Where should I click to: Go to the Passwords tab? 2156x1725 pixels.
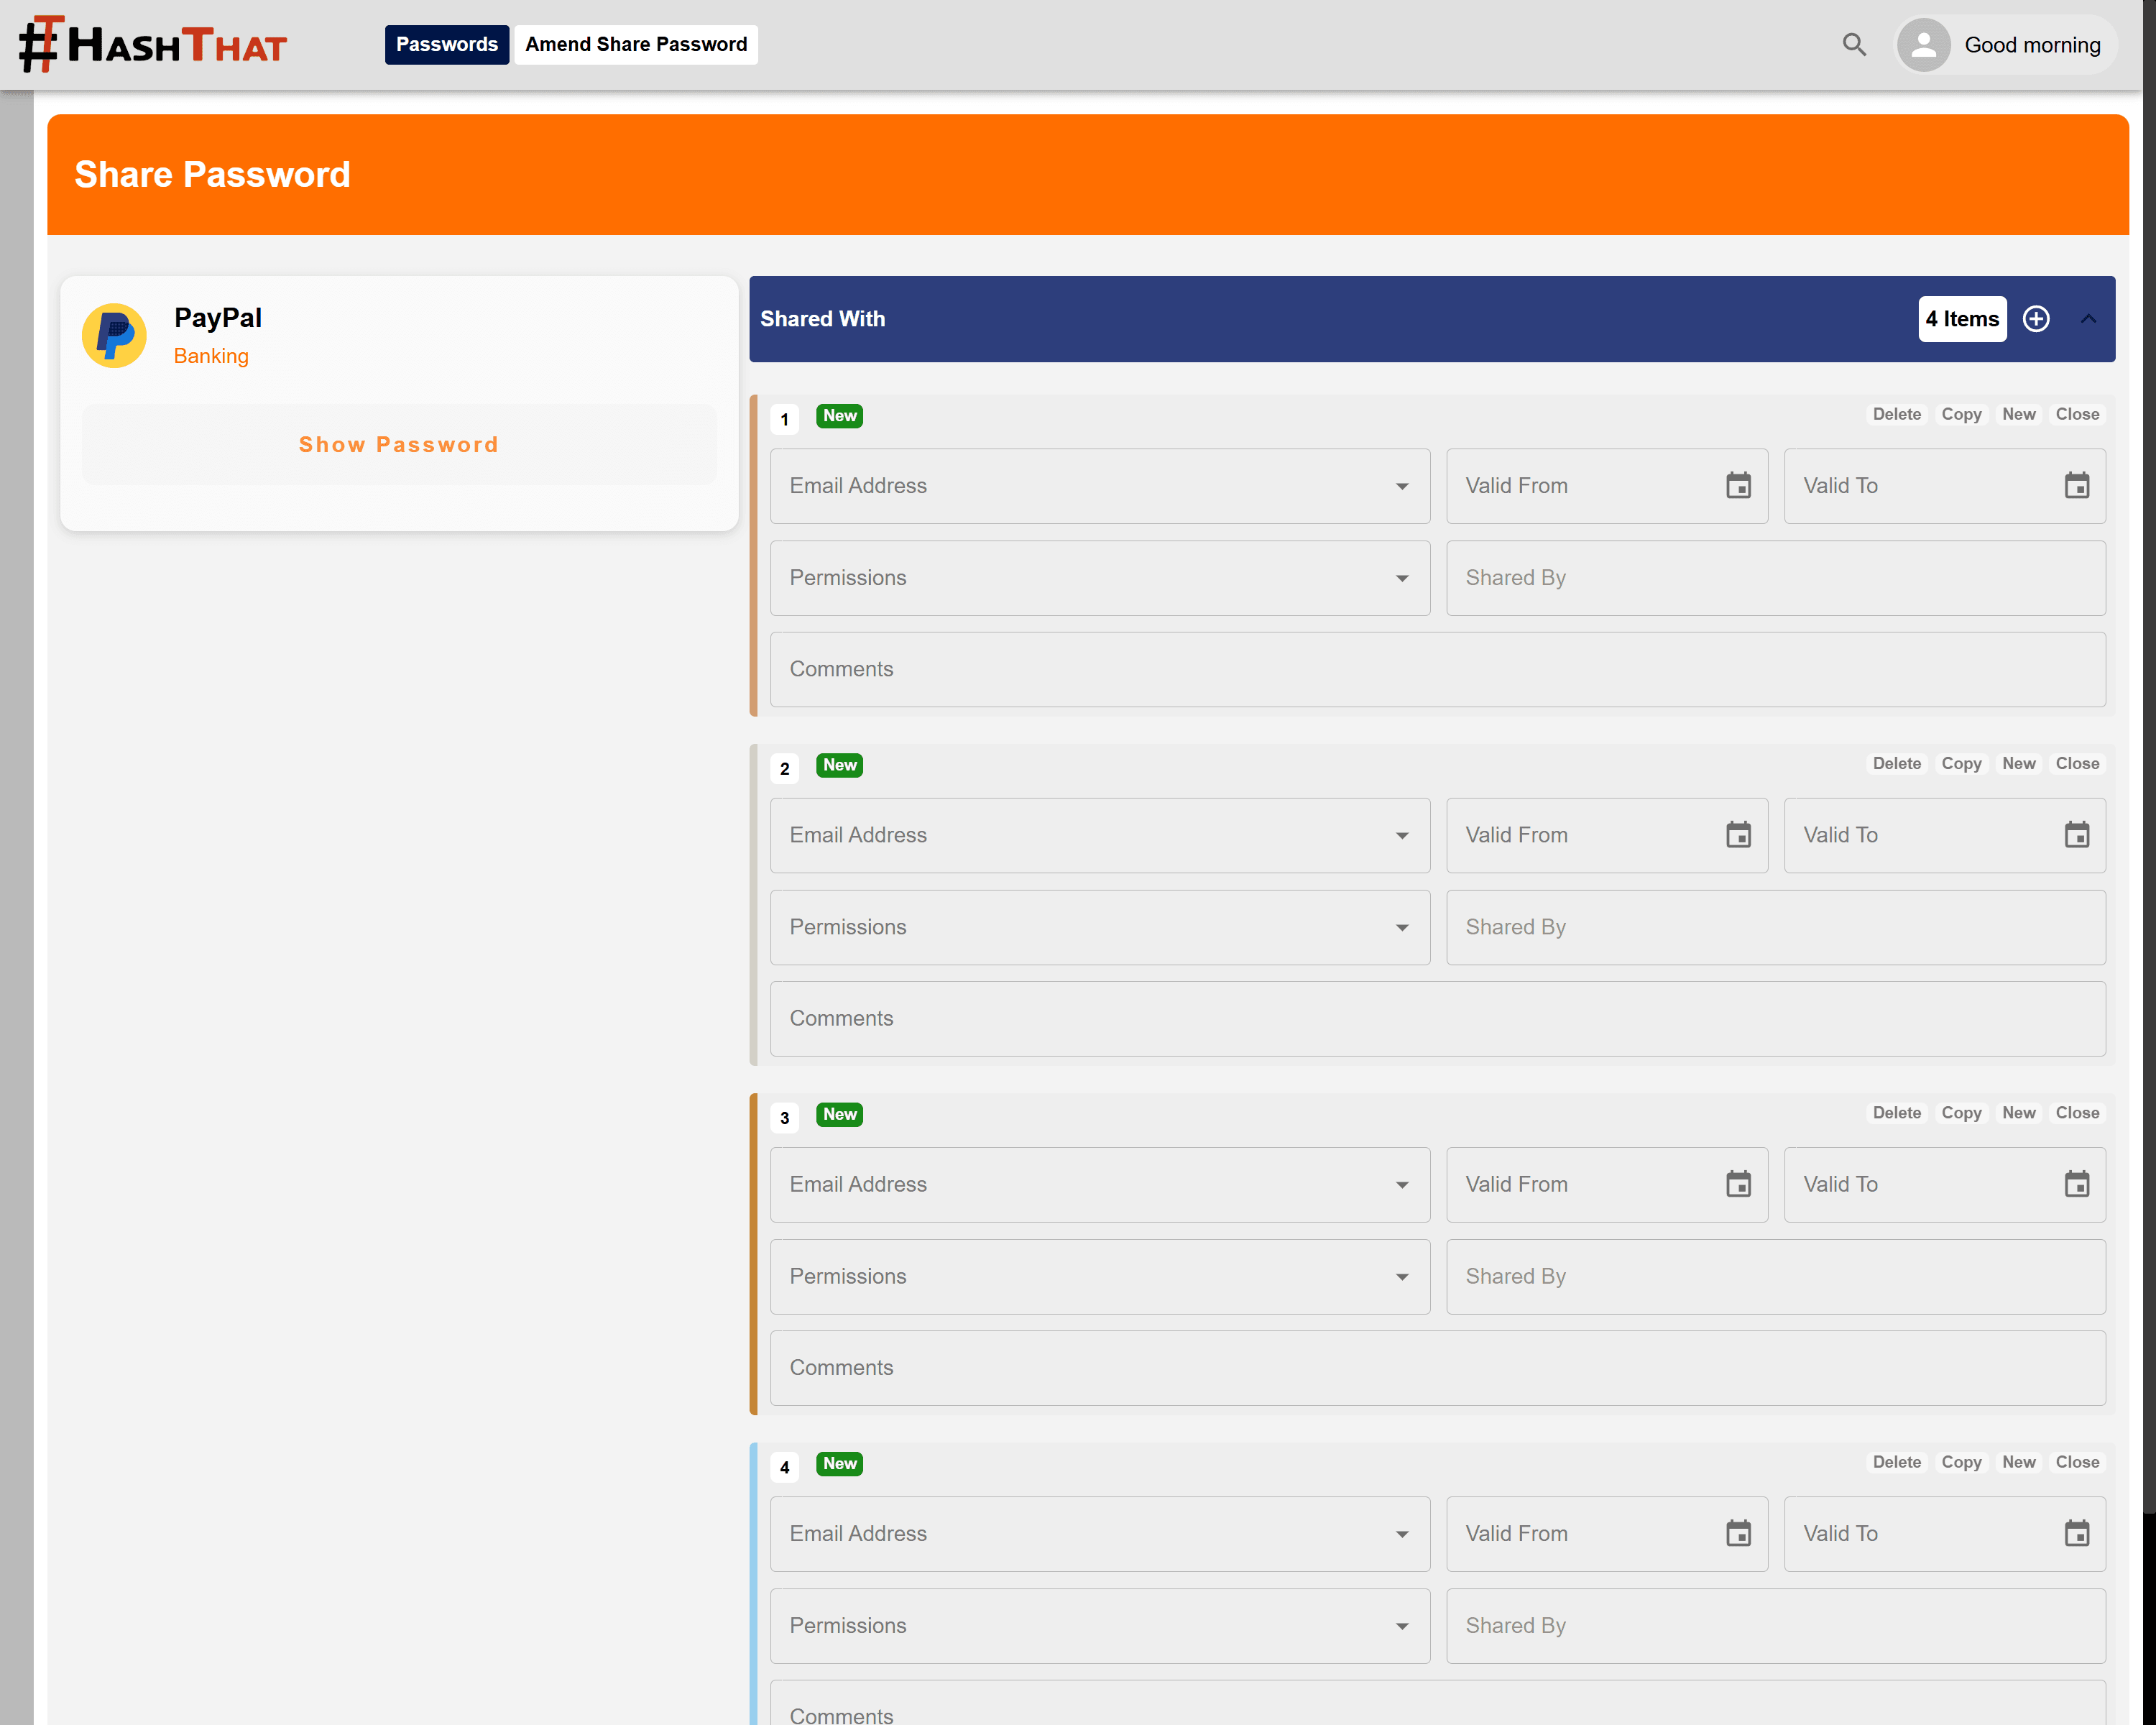(446, 45)
